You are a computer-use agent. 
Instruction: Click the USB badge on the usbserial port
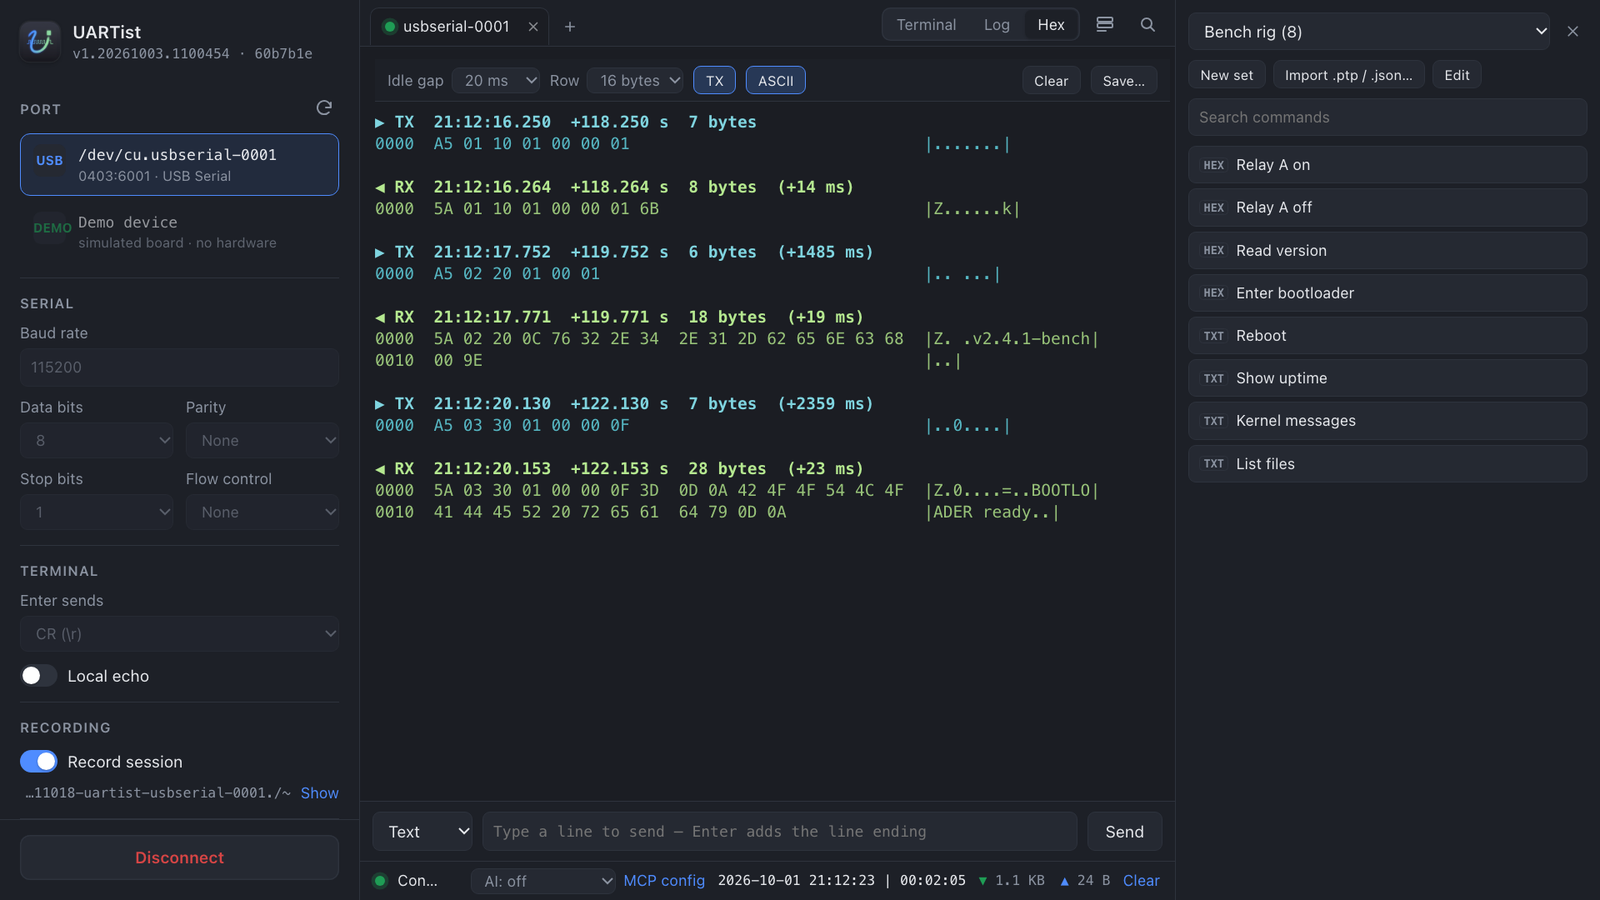click(50, 160)
